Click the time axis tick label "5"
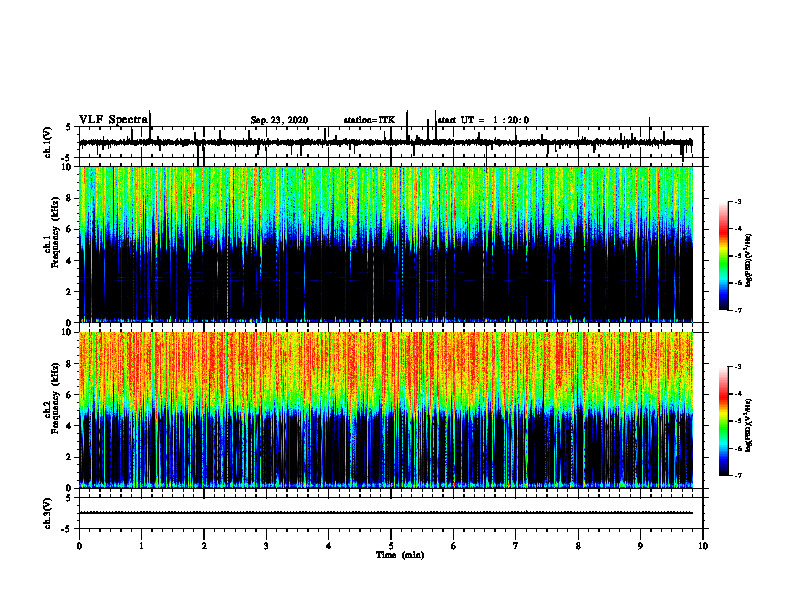The width and height of the screenshot is (792, 612). click(x=391, y=546)
